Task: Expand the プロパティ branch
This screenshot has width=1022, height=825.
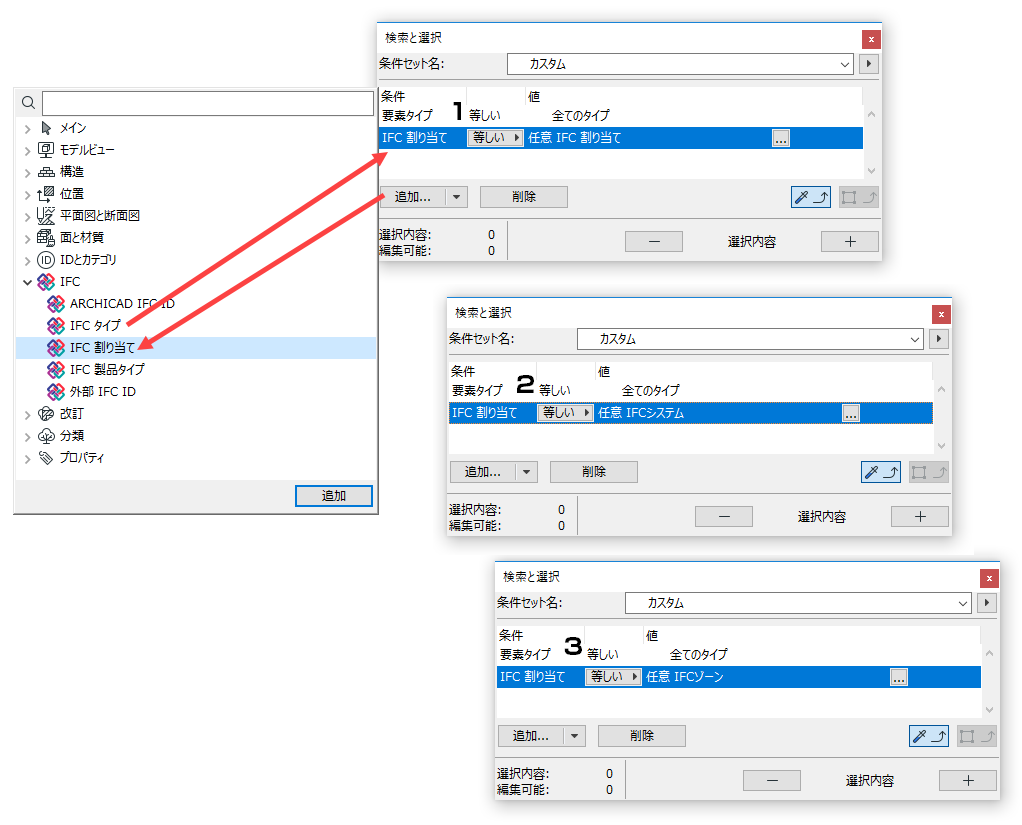Action: [26, 458]
